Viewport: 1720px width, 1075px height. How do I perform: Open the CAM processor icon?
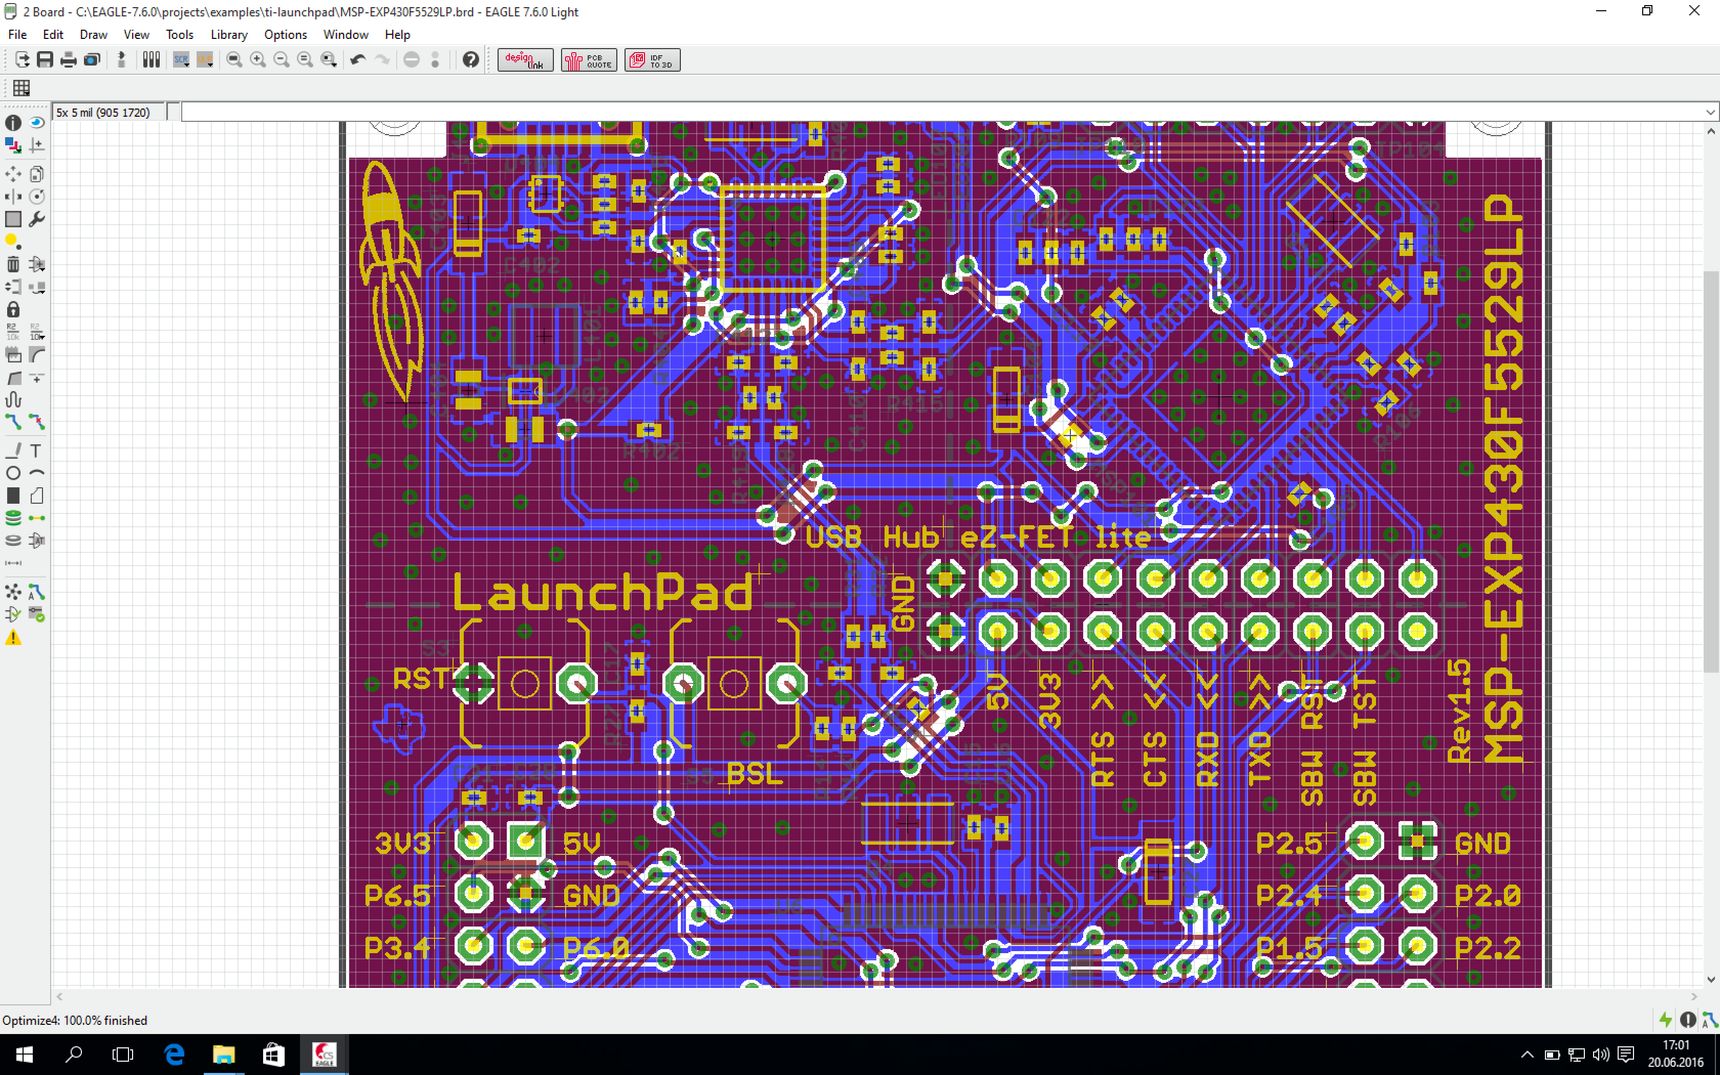coord(92,60)
